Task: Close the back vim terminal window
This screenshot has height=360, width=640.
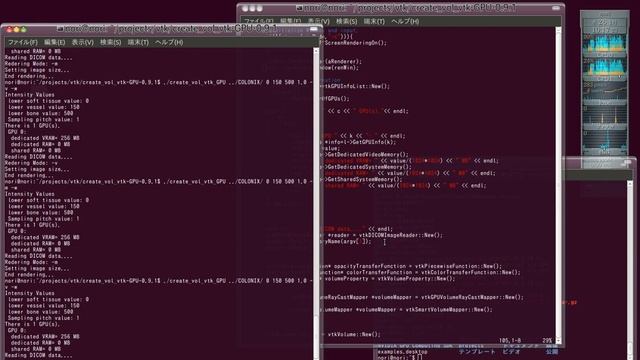Action: (245, 8)
